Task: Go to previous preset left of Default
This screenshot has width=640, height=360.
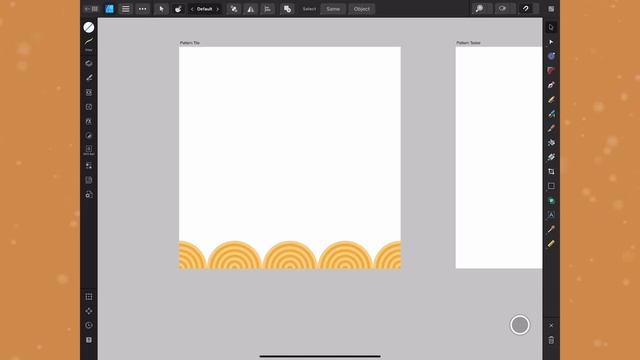Action: 192,9
